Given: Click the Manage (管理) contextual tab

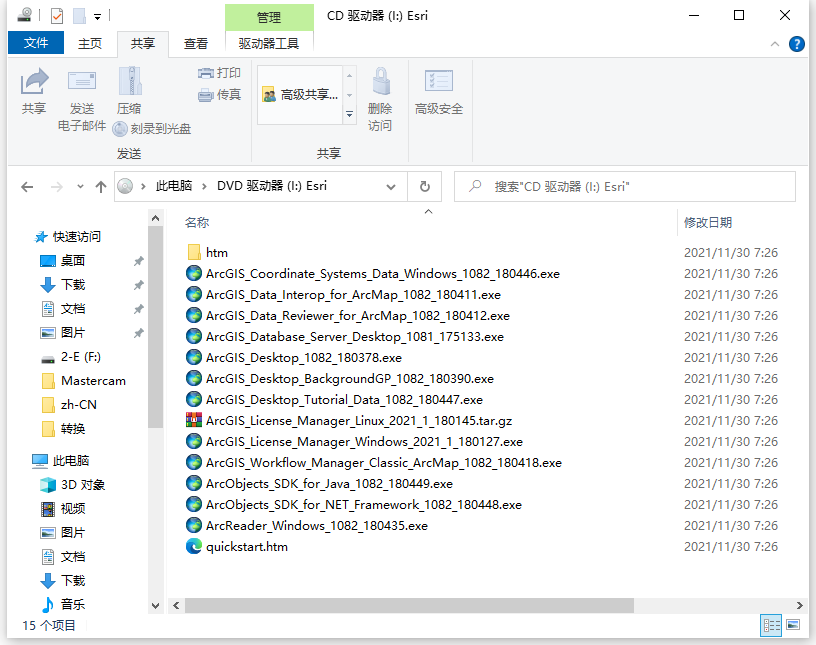Looking at the screenshot, I should pyautogui.click(x=269, y=17).
